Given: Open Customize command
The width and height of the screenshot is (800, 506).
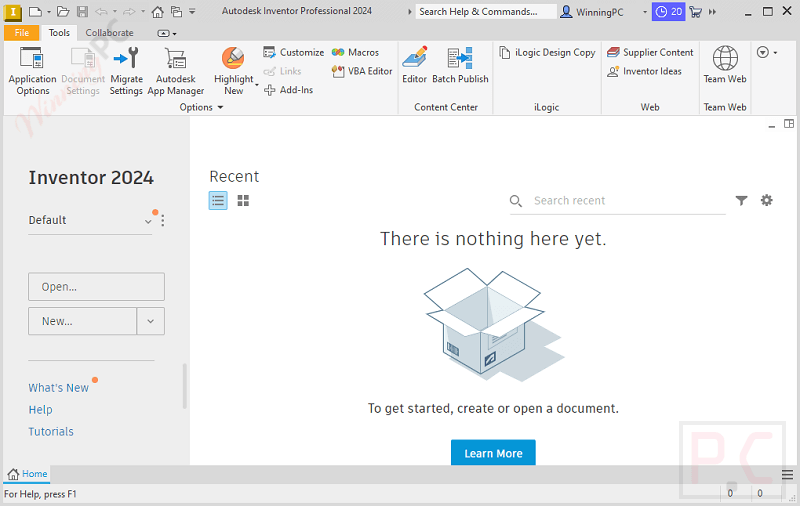Looking at the screenshot, I should click(x=293, y=52).
